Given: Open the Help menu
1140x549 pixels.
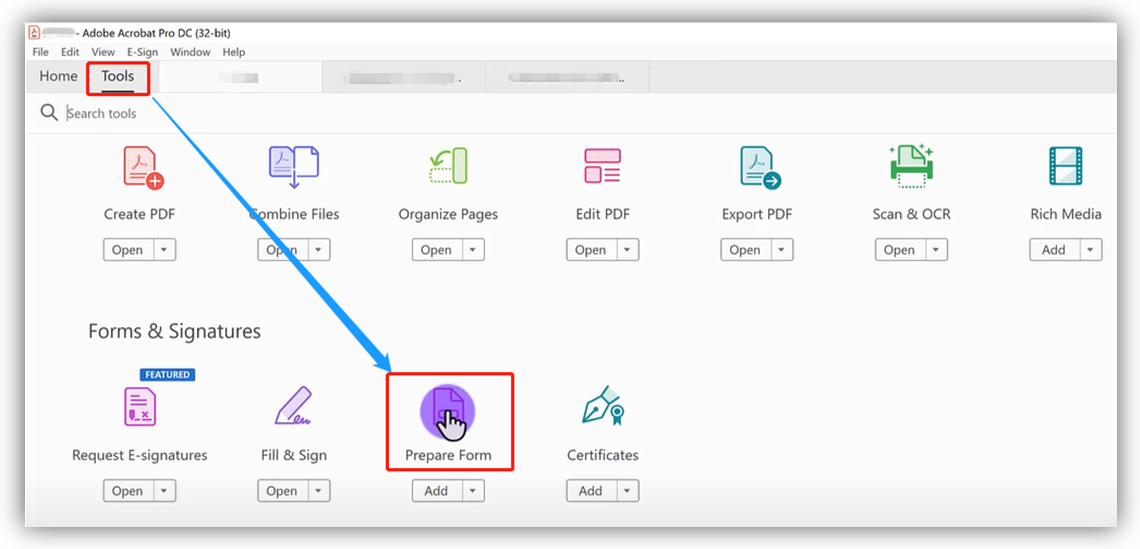Looking at the screenshot, I should click(234, 52).
